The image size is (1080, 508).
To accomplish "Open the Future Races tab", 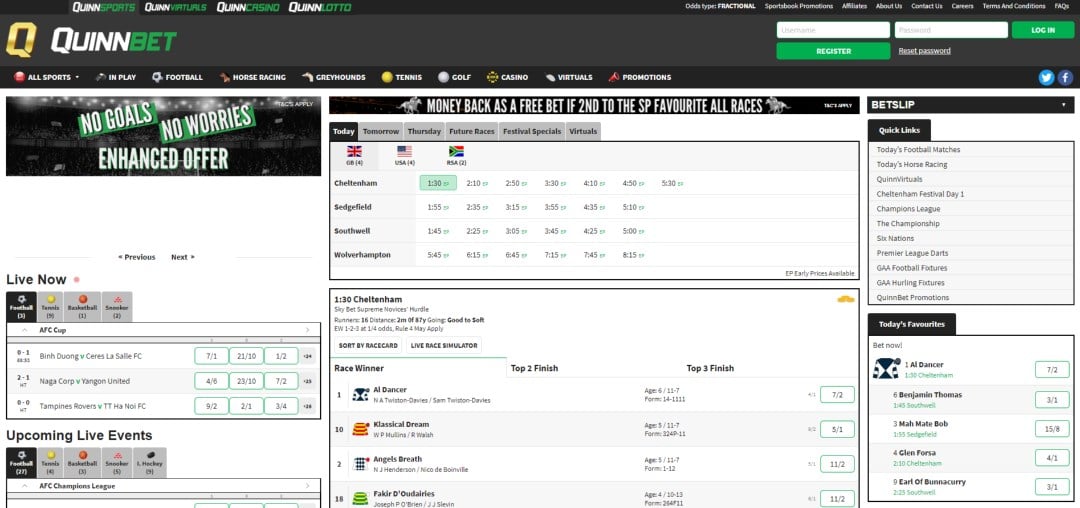I will [x=472, y=131].
